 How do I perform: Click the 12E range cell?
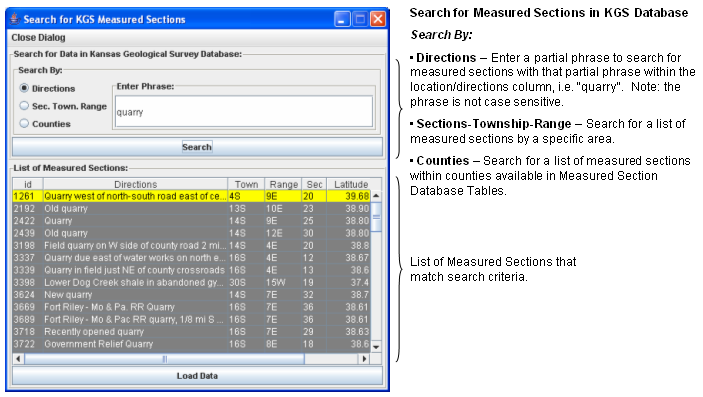click(x=283, y=233)
